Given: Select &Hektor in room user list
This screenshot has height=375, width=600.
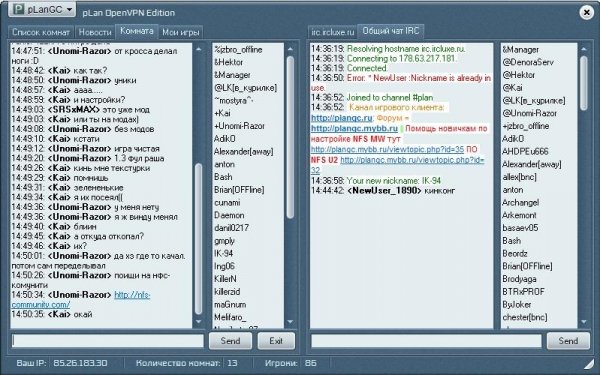Looking at the screenshot, I should click(228, 62).
